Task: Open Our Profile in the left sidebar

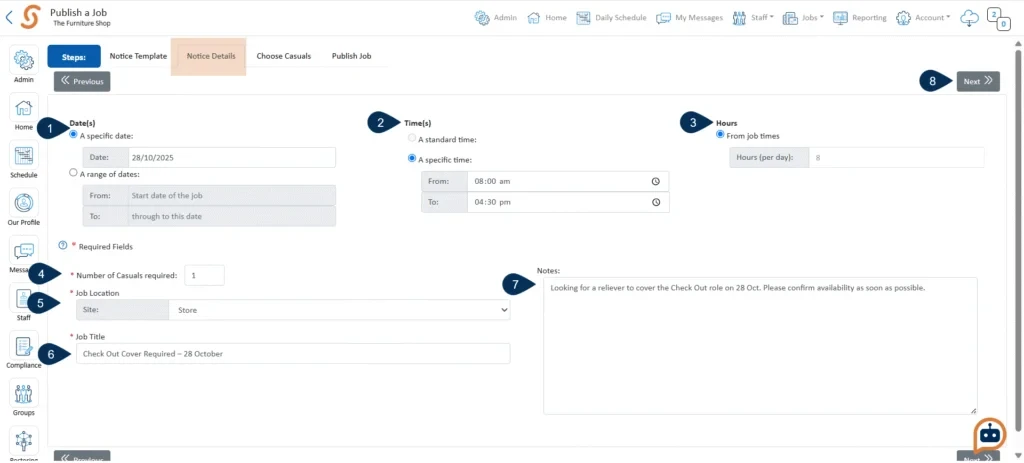Action: (24, 208)
